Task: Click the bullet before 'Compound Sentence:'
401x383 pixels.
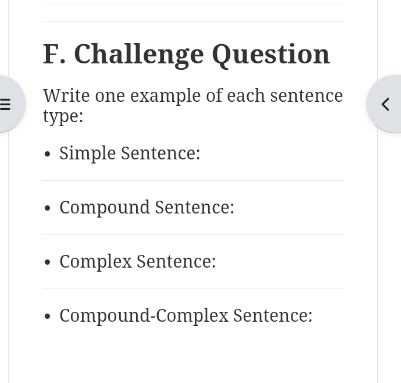Action: 47,208
